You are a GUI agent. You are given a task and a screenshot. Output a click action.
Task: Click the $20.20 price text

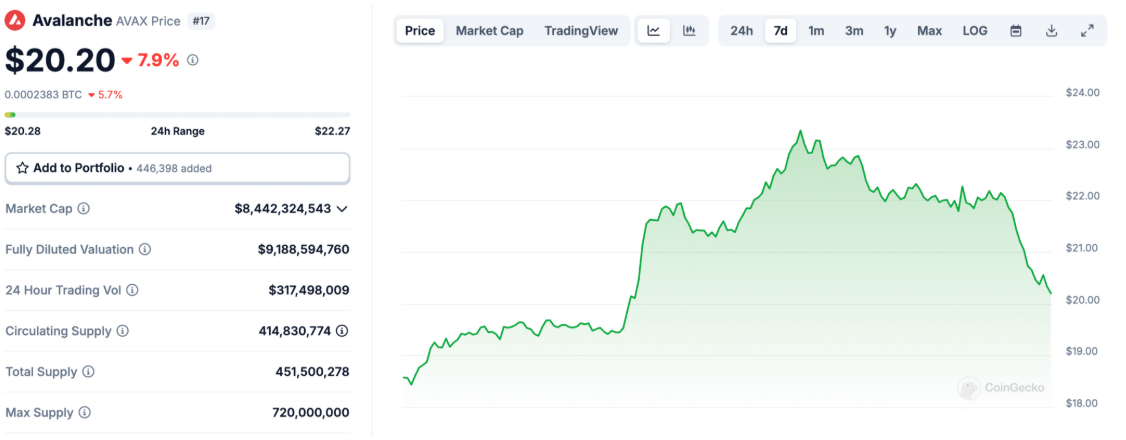coord(60,60)
